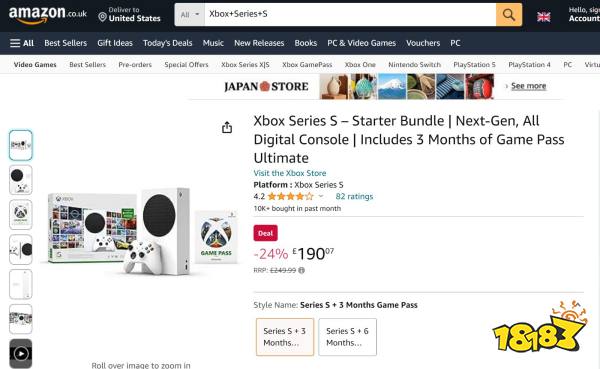Open the 82 ratings link
The height and width of the screenshot is (369, 600).
click(354, 196)
